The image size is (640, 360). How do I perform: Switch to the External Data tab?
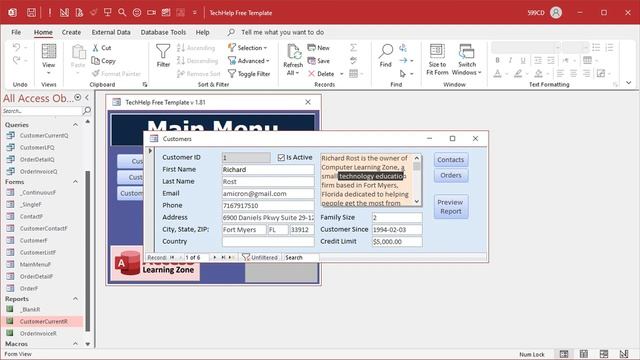tap(111, 32)
